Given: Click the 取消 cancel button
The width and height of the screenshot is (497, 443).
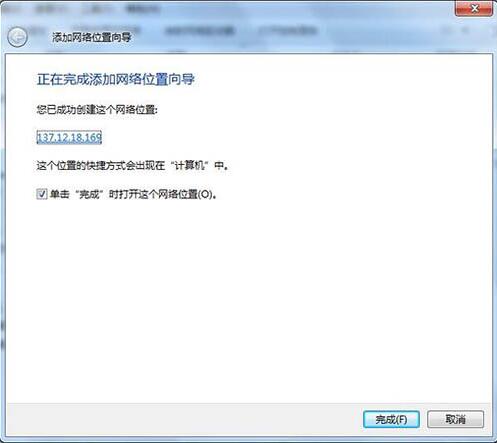Looking at the screenshot, I should point(455,419).
